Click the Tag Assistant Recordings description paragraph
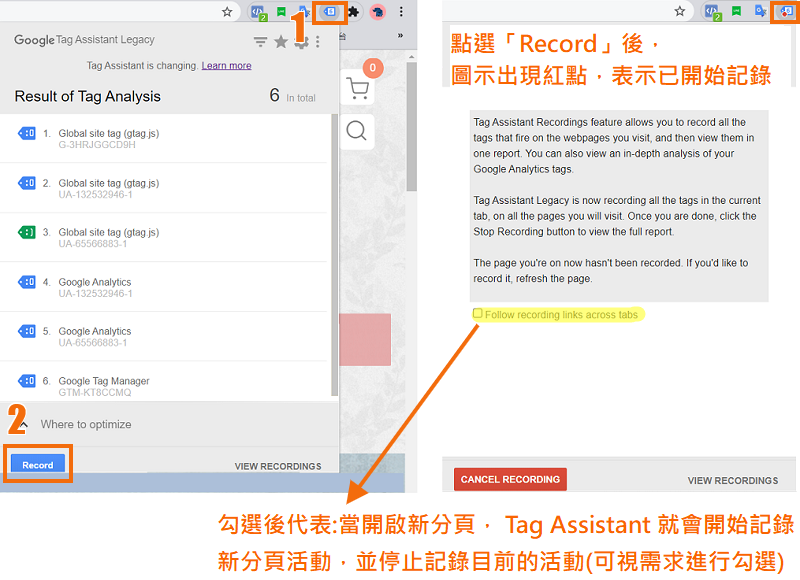Viewport: 800px width, 580px height. [614, 145]
